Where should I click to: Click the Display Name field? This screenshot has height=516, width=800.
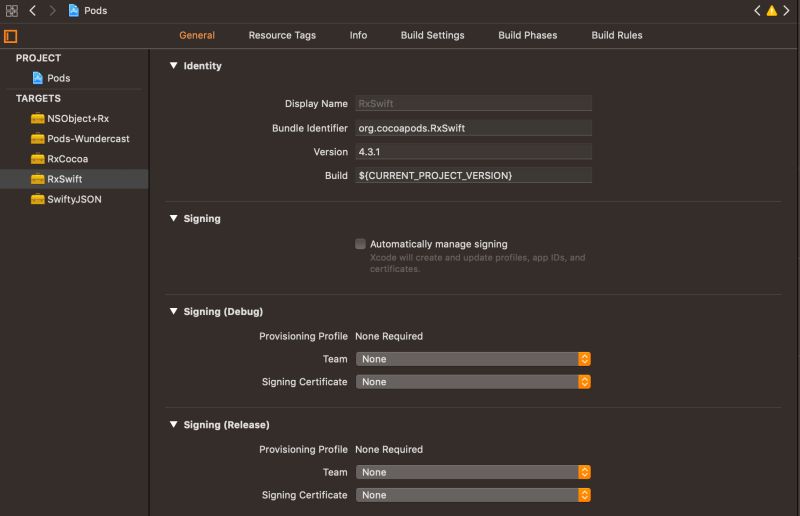(473, 104)
